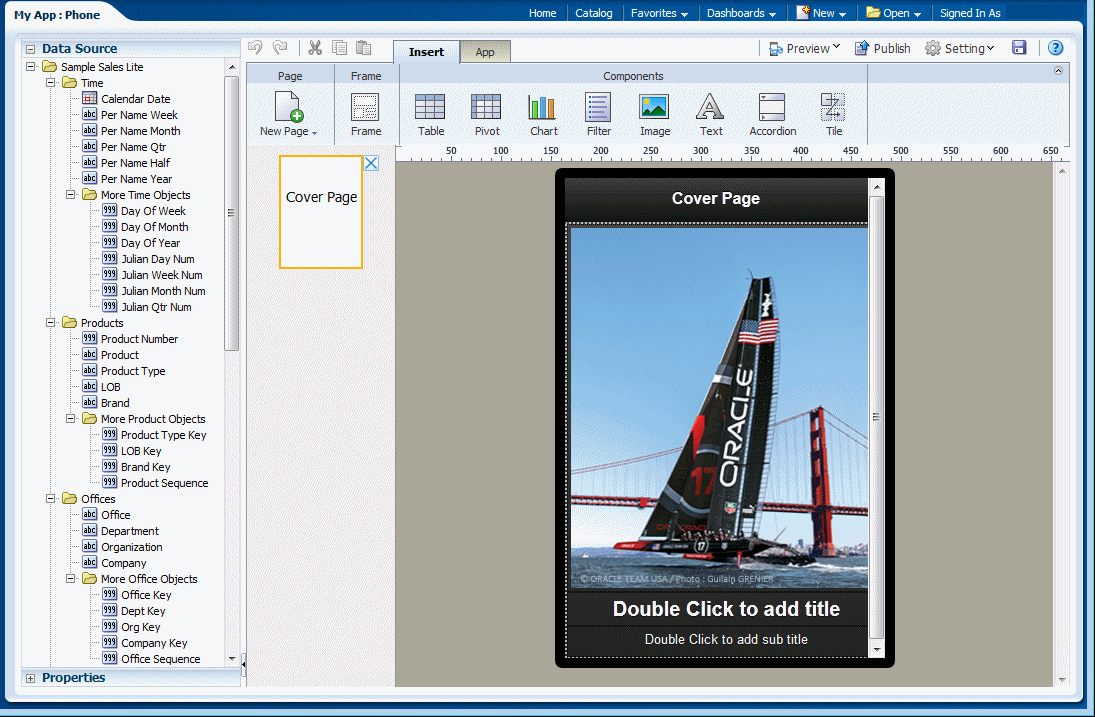Click the Signed In As link
Image resolution: width=1095 pixels, height=717 pixels.
coord(970,13)
